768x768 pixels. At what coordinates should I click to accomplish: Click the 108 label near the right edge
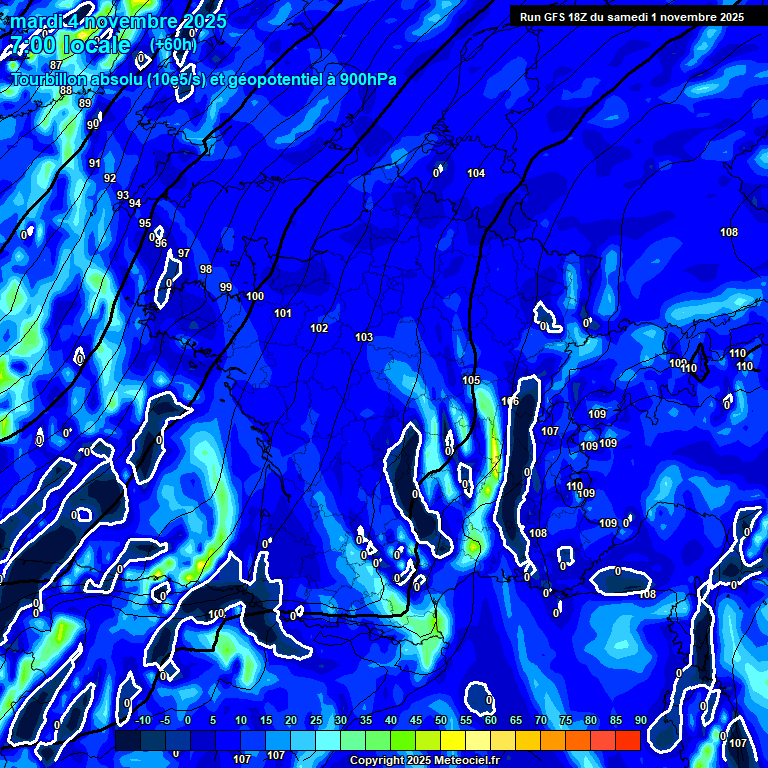click(x=729, y=233)
